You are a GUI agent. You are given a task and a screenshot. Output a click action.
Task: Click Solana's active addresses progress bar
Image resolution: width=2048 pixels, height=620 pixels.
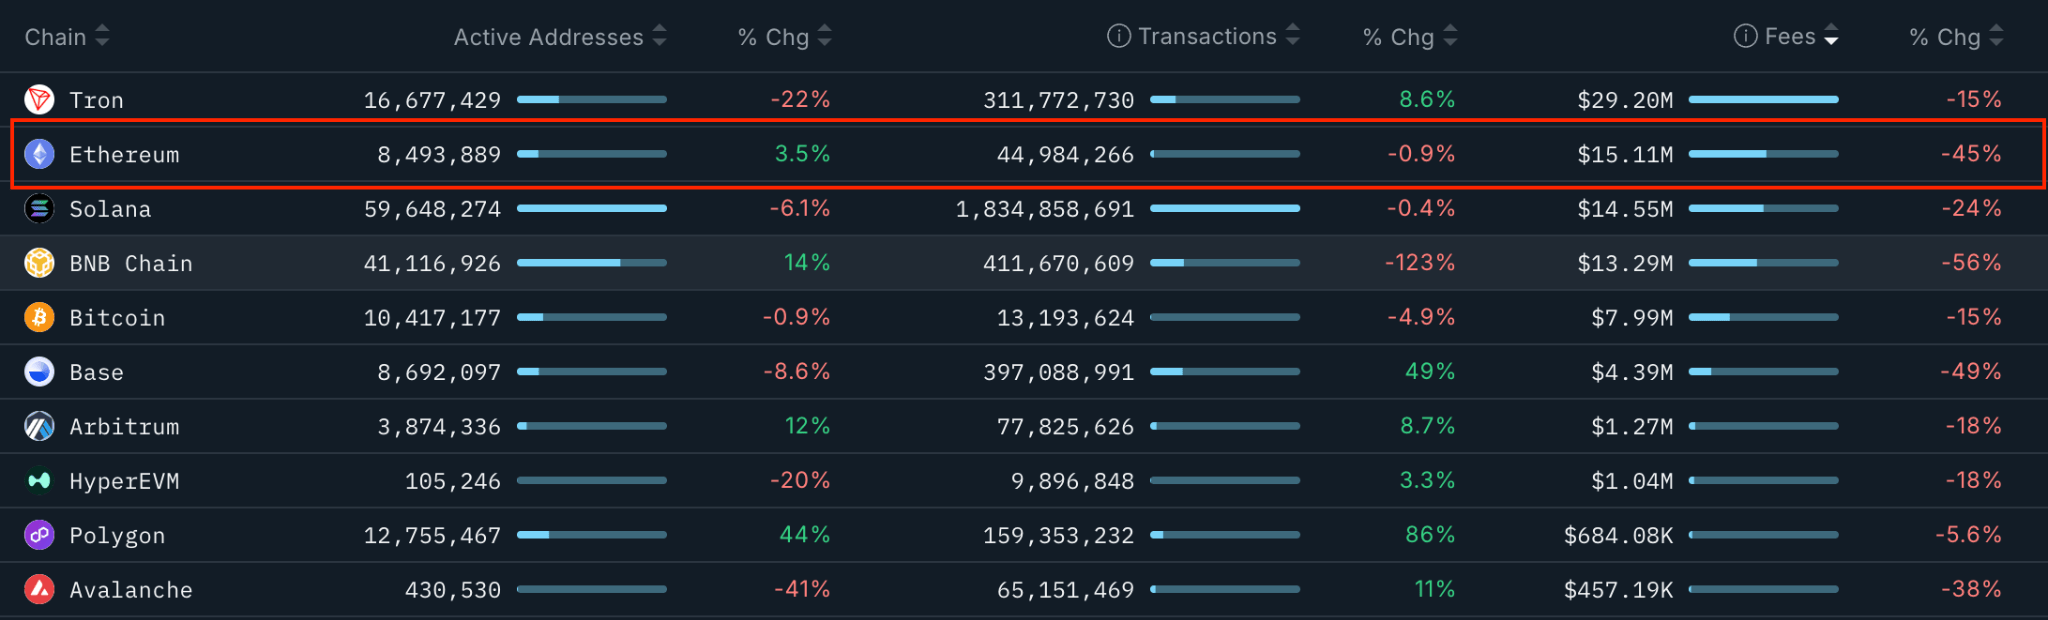[591, 209]
